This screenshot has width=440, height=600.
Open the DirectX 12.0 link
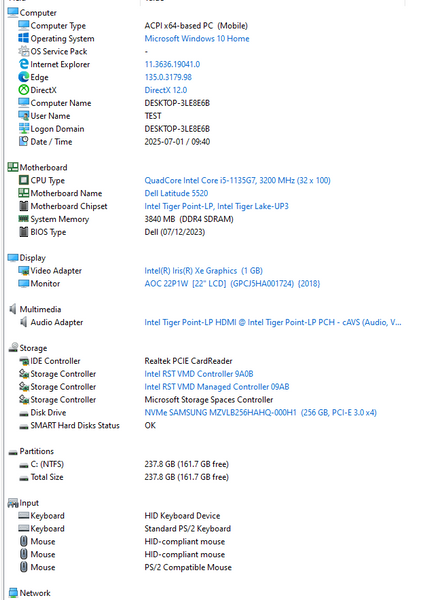point(166,90)
